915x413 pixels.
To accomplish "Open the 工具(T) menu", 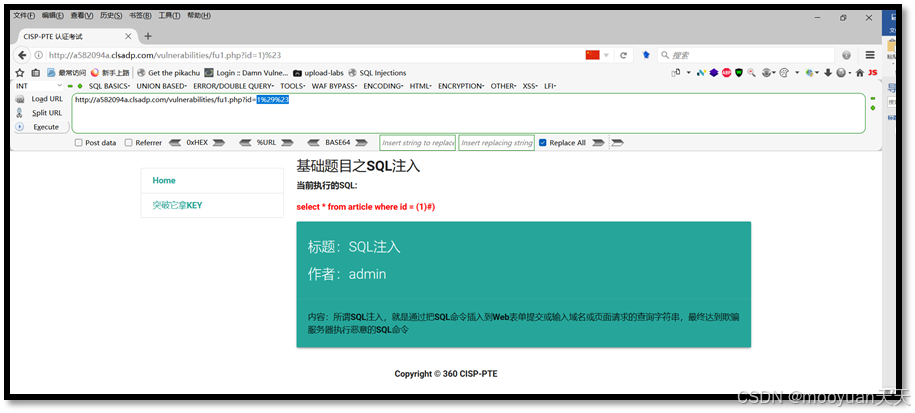I will 169,16.
